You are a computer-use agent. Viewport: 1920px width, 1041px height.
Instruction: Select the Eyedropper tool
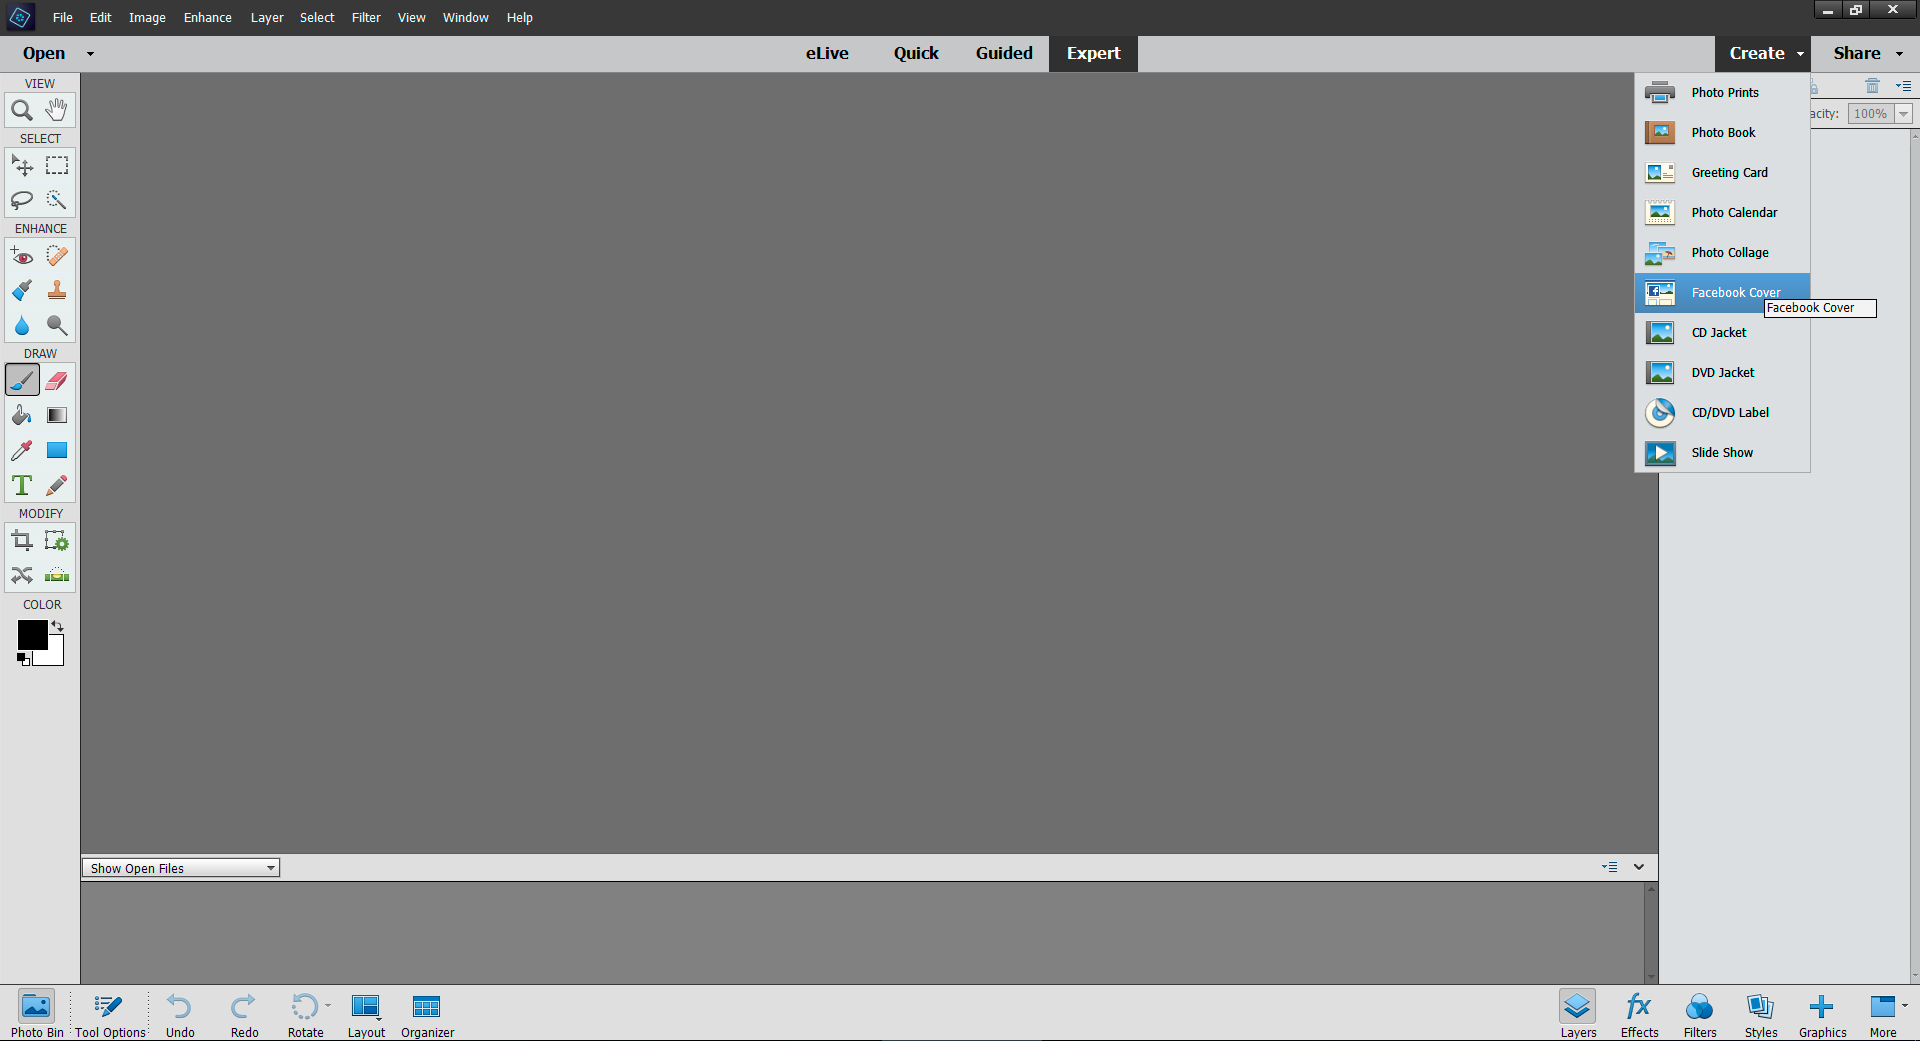pos(21,450)
